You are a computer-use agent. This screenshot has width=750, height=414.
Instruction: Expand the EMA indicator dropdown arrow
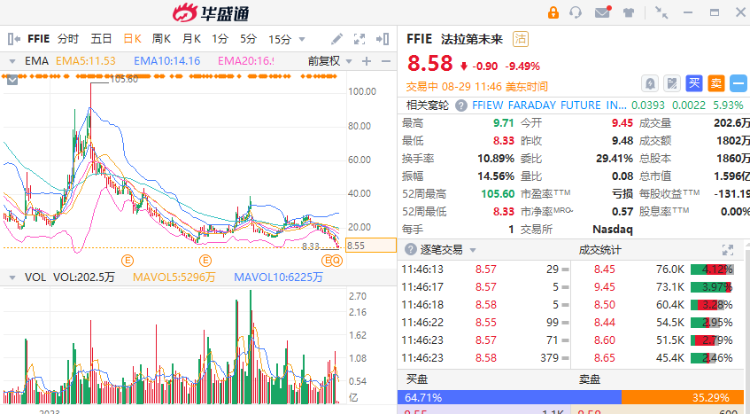[x=12, y=61]
